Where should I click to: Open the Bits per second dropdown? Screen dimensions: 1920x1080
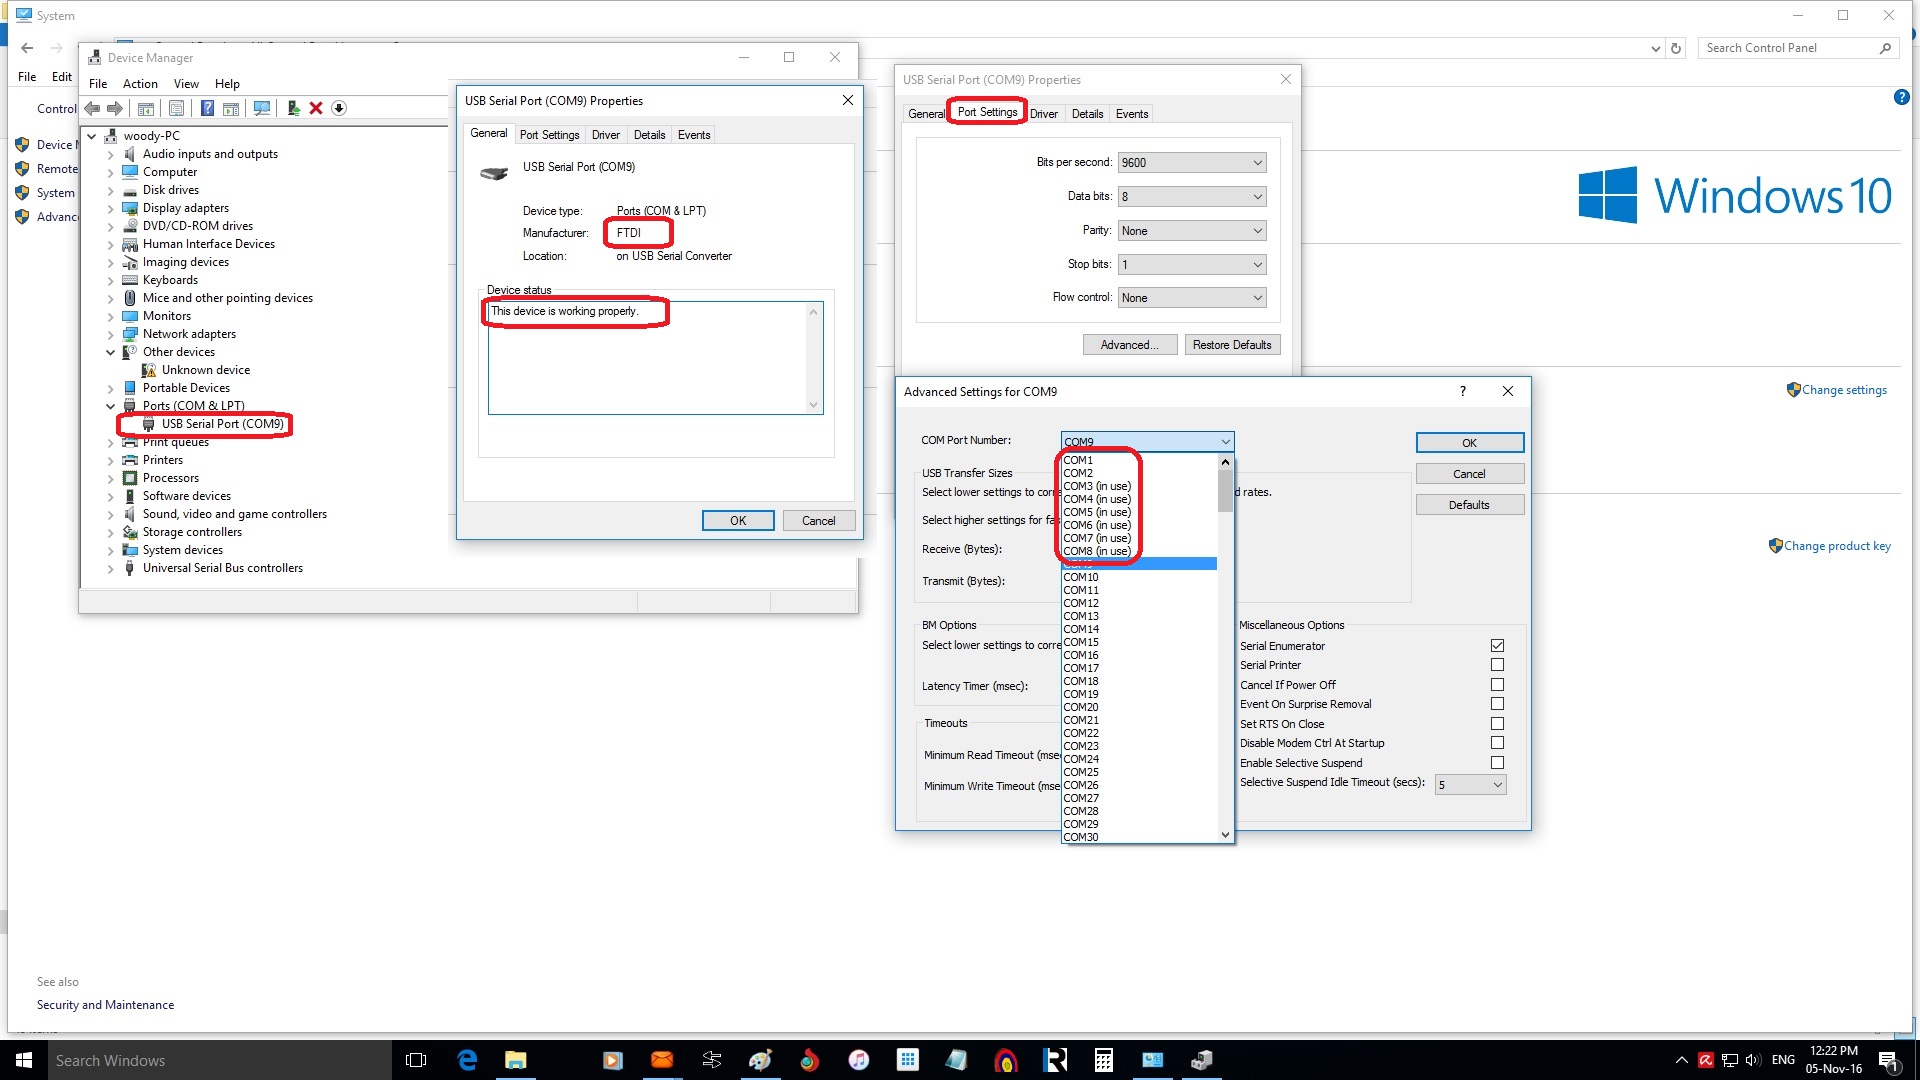tap(1191, 163)
